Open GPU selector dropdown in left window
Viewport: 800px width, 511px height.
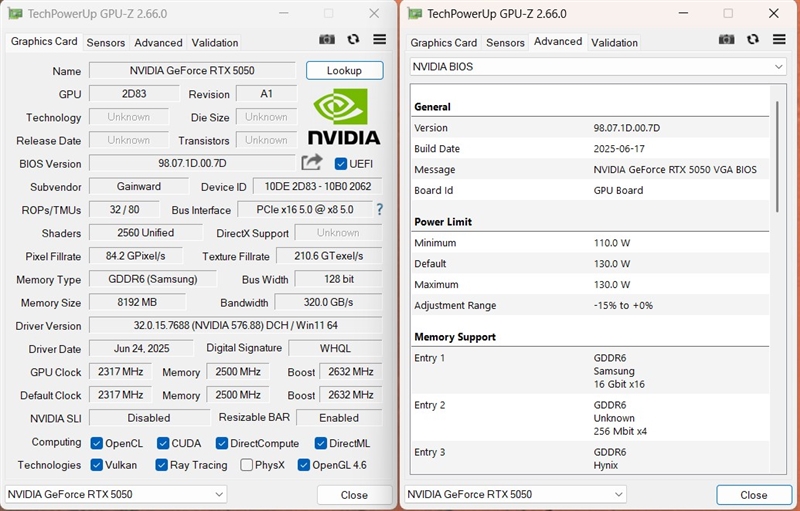coord(116,494)
